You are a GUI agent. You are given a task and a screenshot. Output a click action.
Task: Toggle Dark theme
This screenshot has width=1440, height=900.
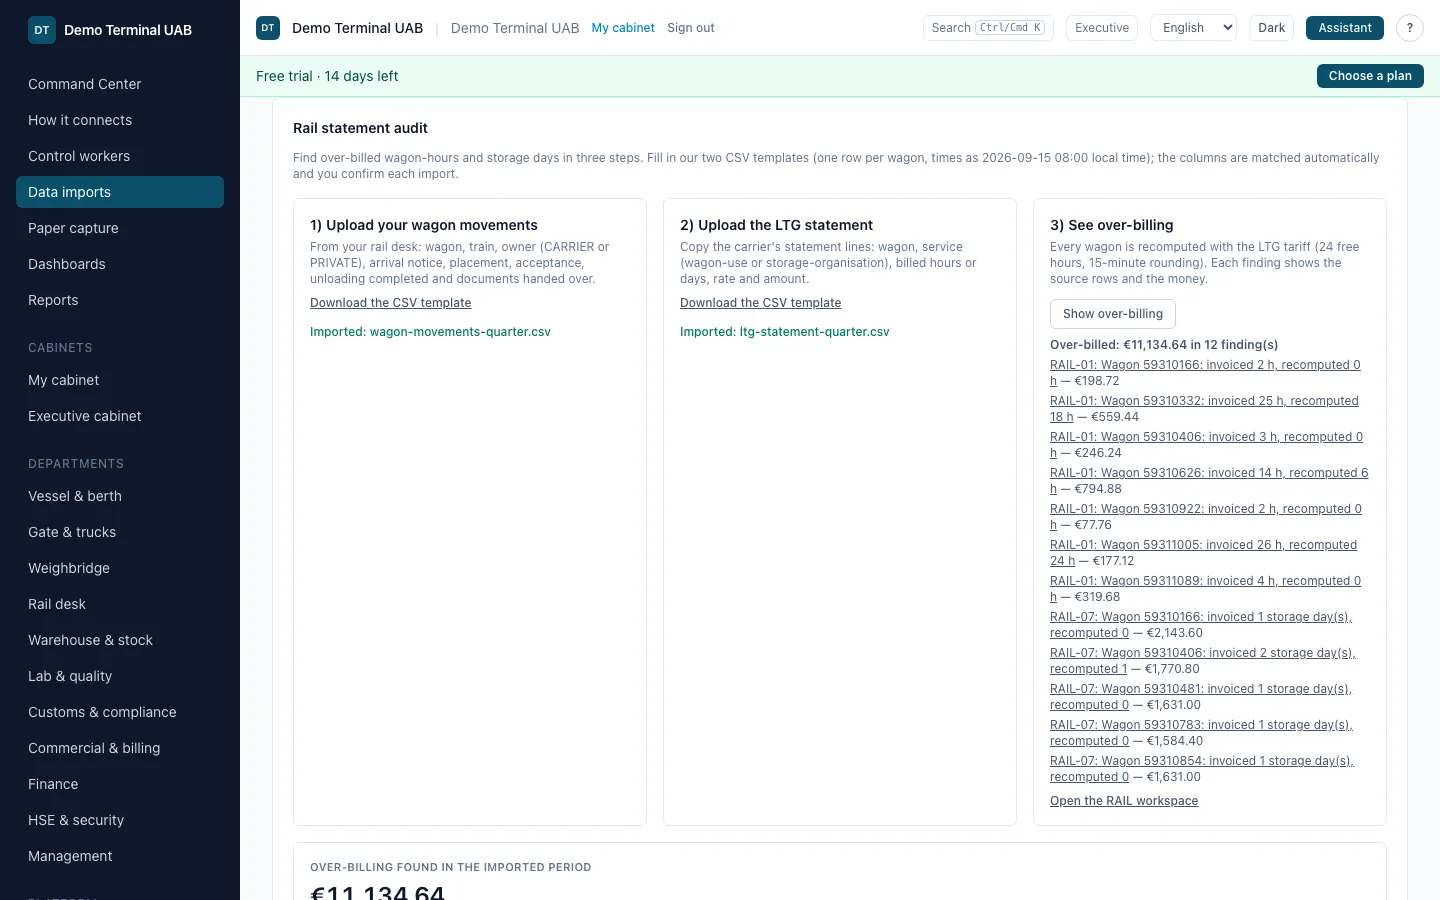point(1272,28)
